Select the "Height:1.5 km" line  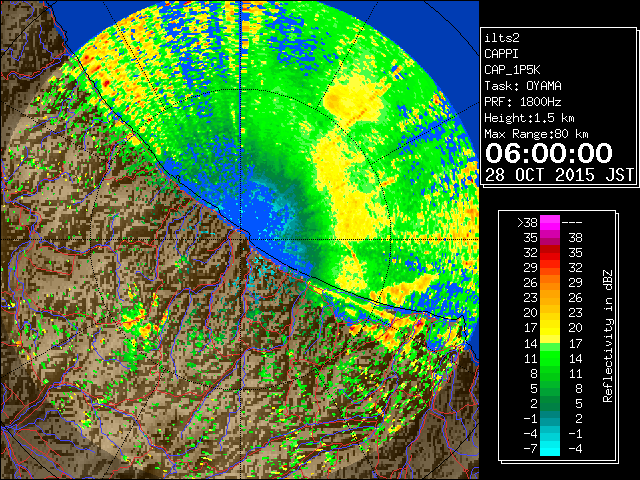coord(529,118)
